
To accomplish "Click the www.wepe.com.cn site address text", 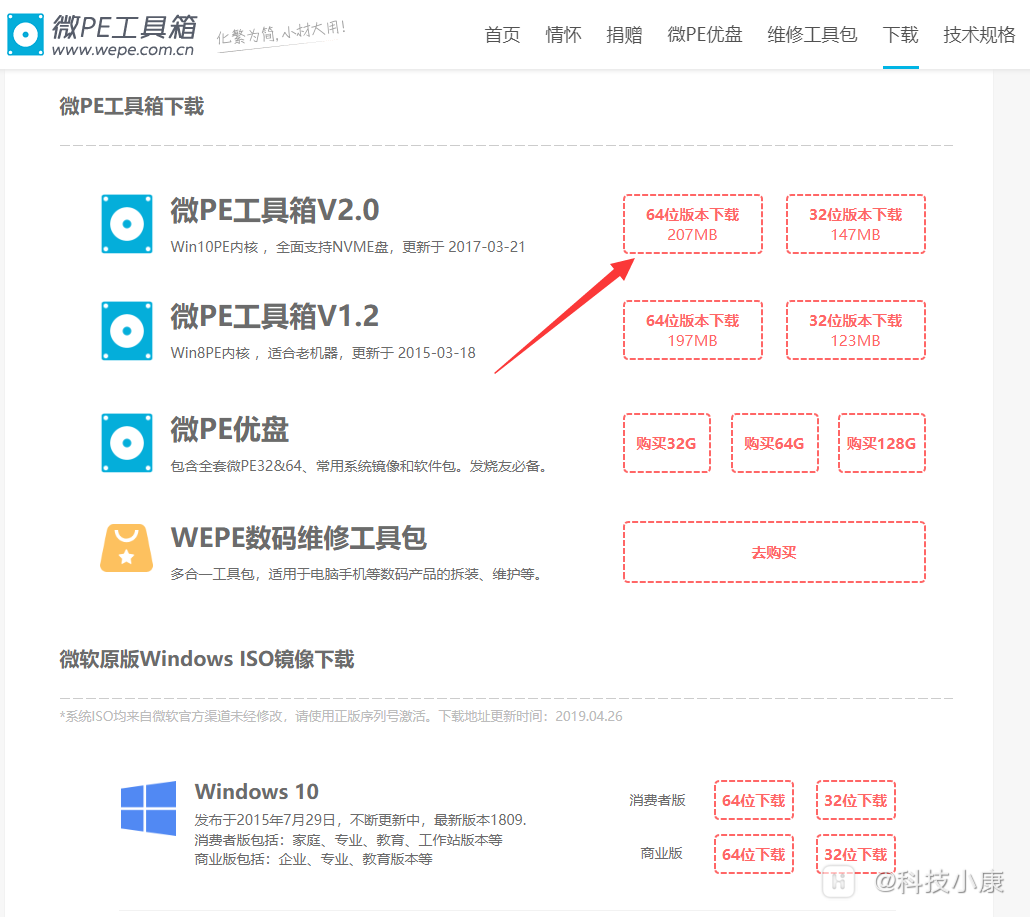I will point(123,50).
